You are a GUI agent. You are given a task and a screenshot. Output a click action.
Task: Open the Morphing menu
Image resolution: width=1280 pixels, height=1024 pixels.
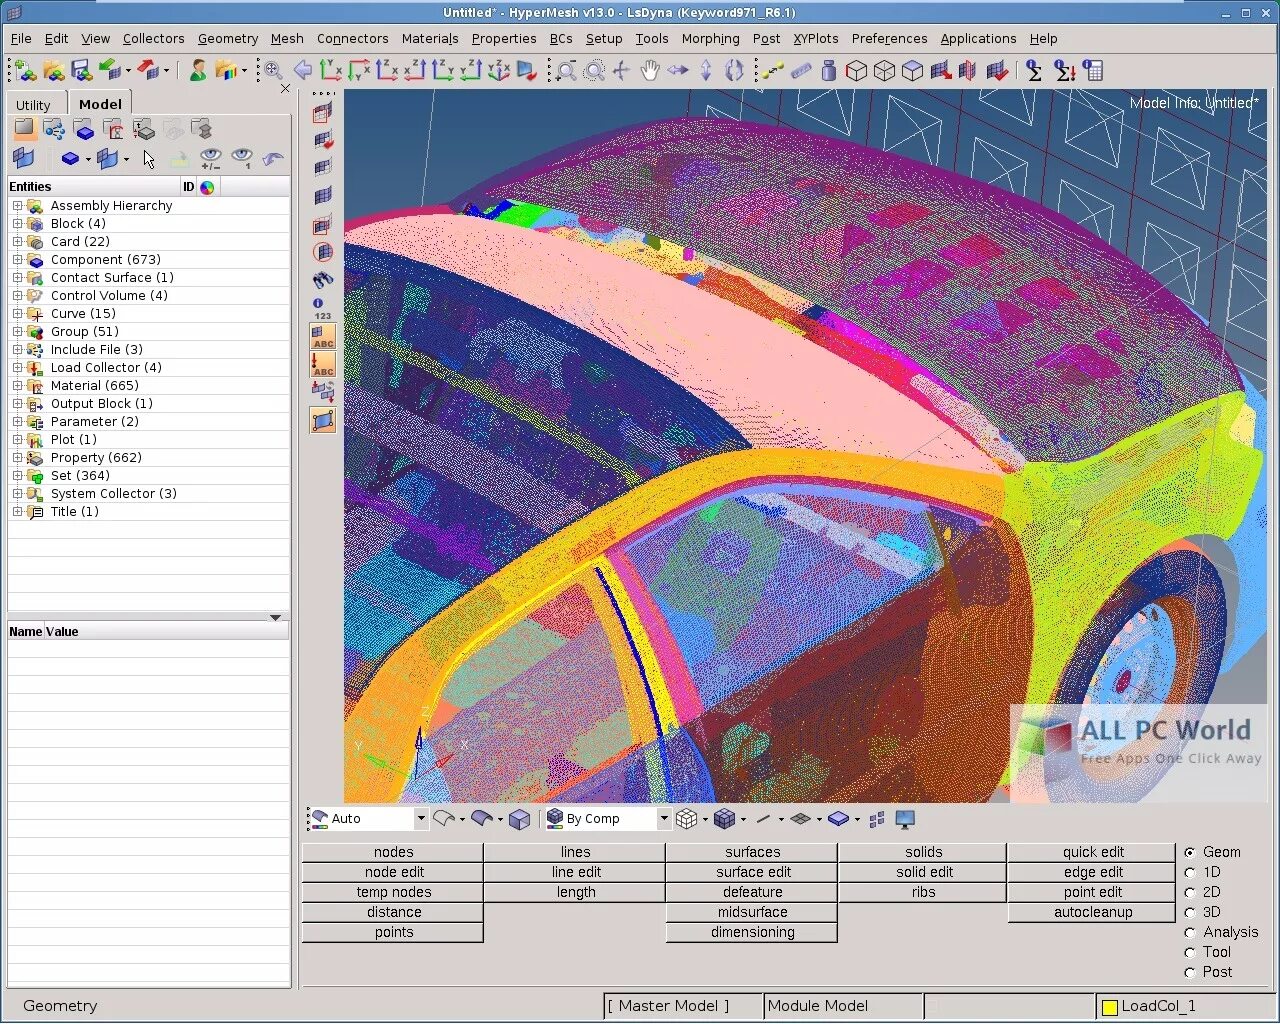coord(710,39)
